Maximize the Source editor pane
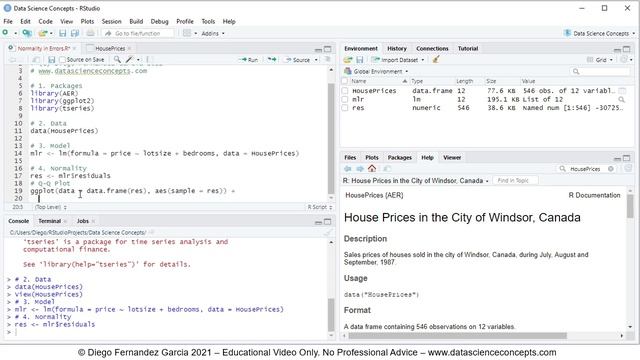This screenshot has height=360, width=640. [327, 49]
